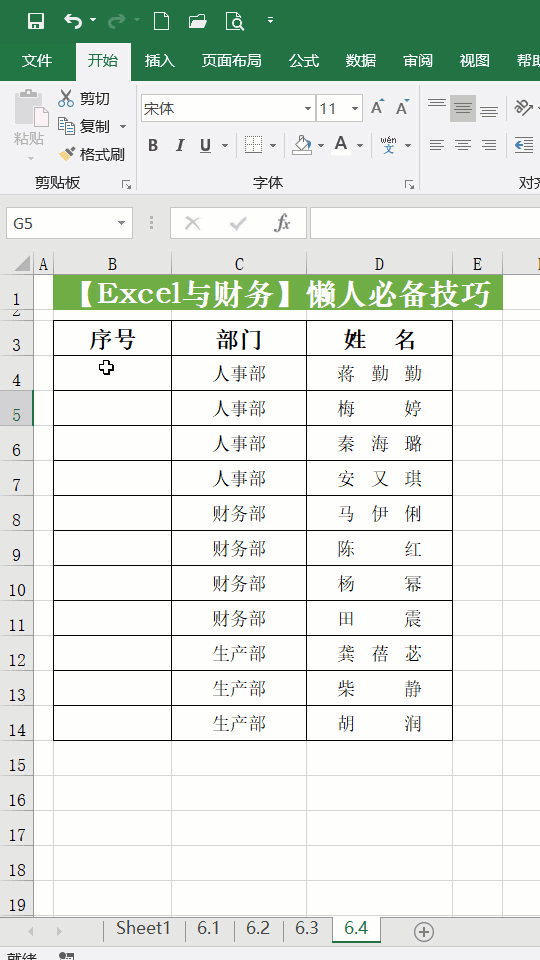Click the Decrease Font Size icon

(x=402, y=107)
